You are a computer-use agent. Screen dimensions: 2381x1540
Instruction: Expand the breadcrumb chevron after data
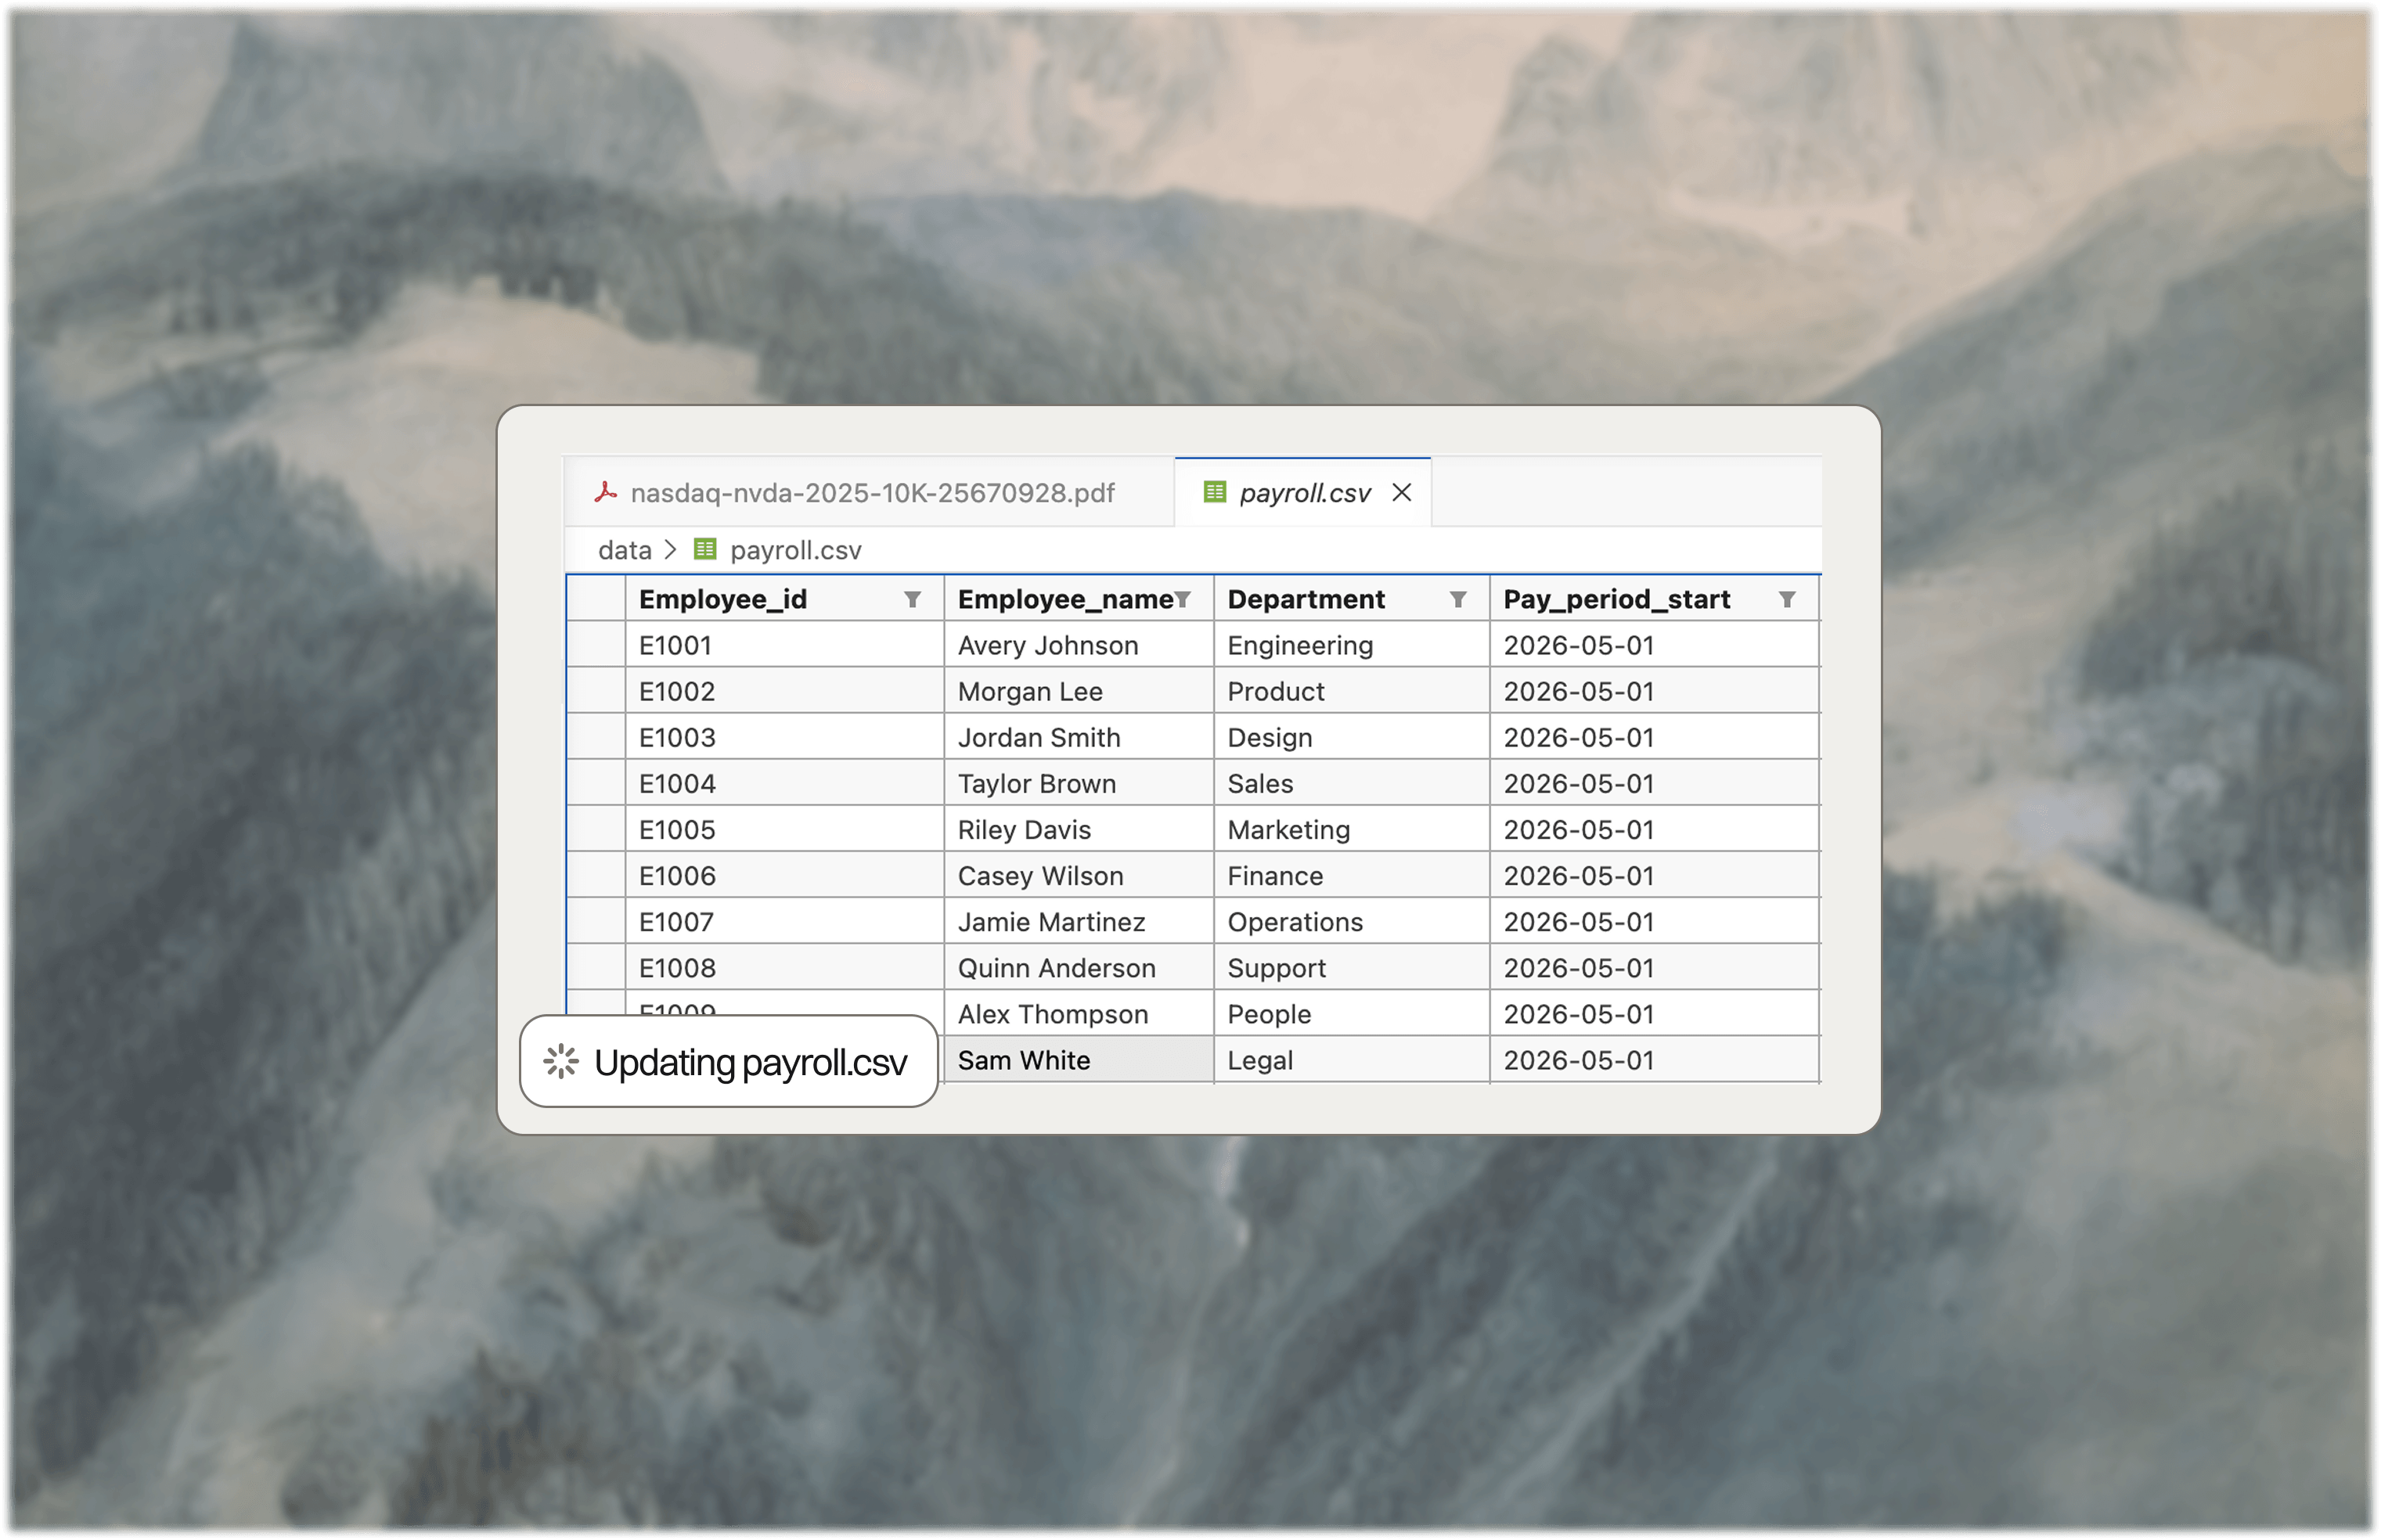[x=670, y=550]
